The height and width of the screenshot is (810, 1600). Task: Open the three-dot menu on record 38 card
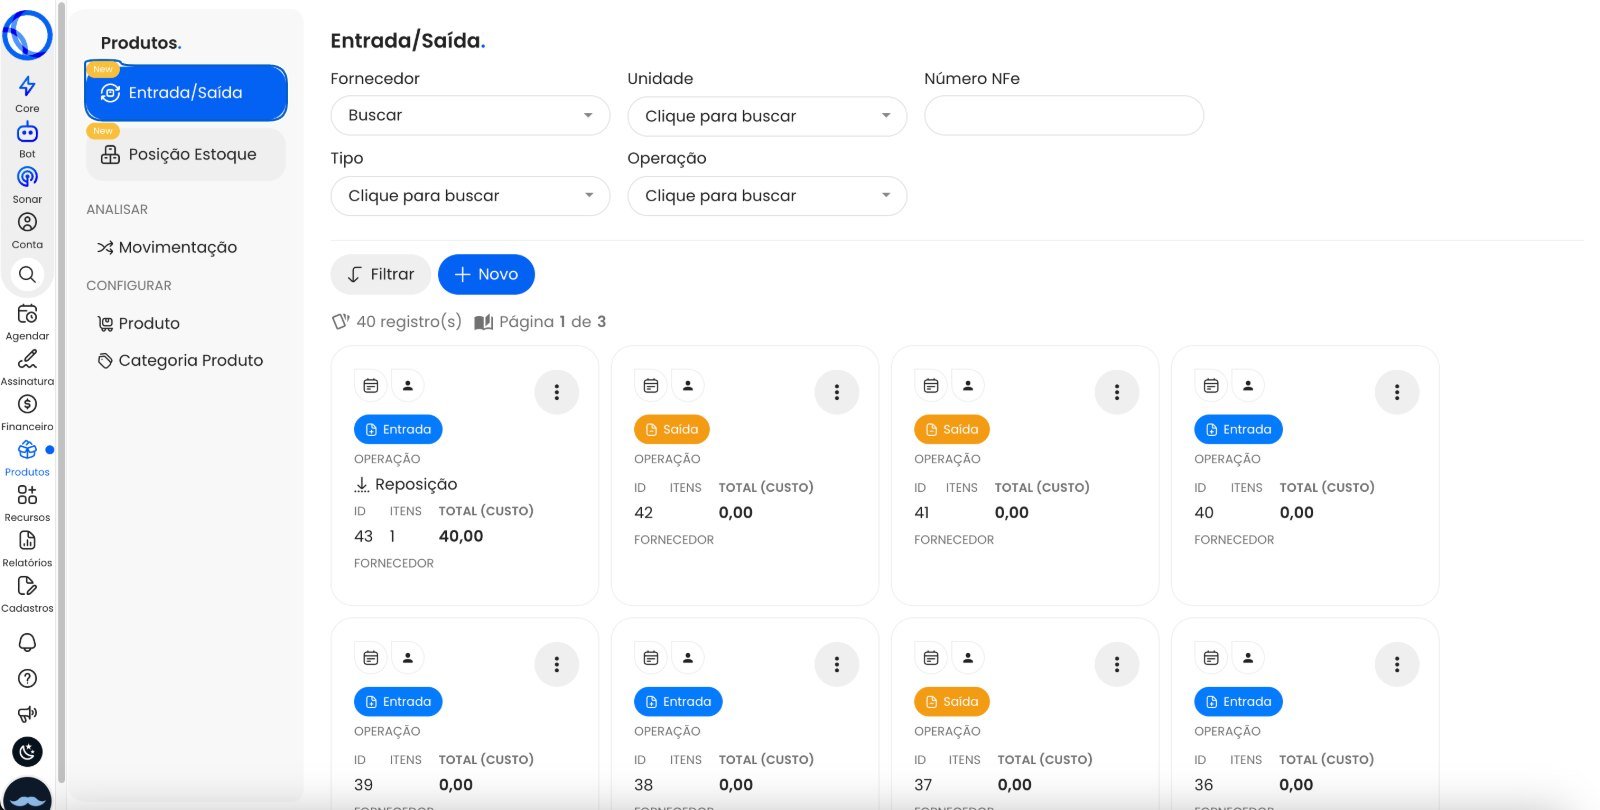tap(837, 665)
